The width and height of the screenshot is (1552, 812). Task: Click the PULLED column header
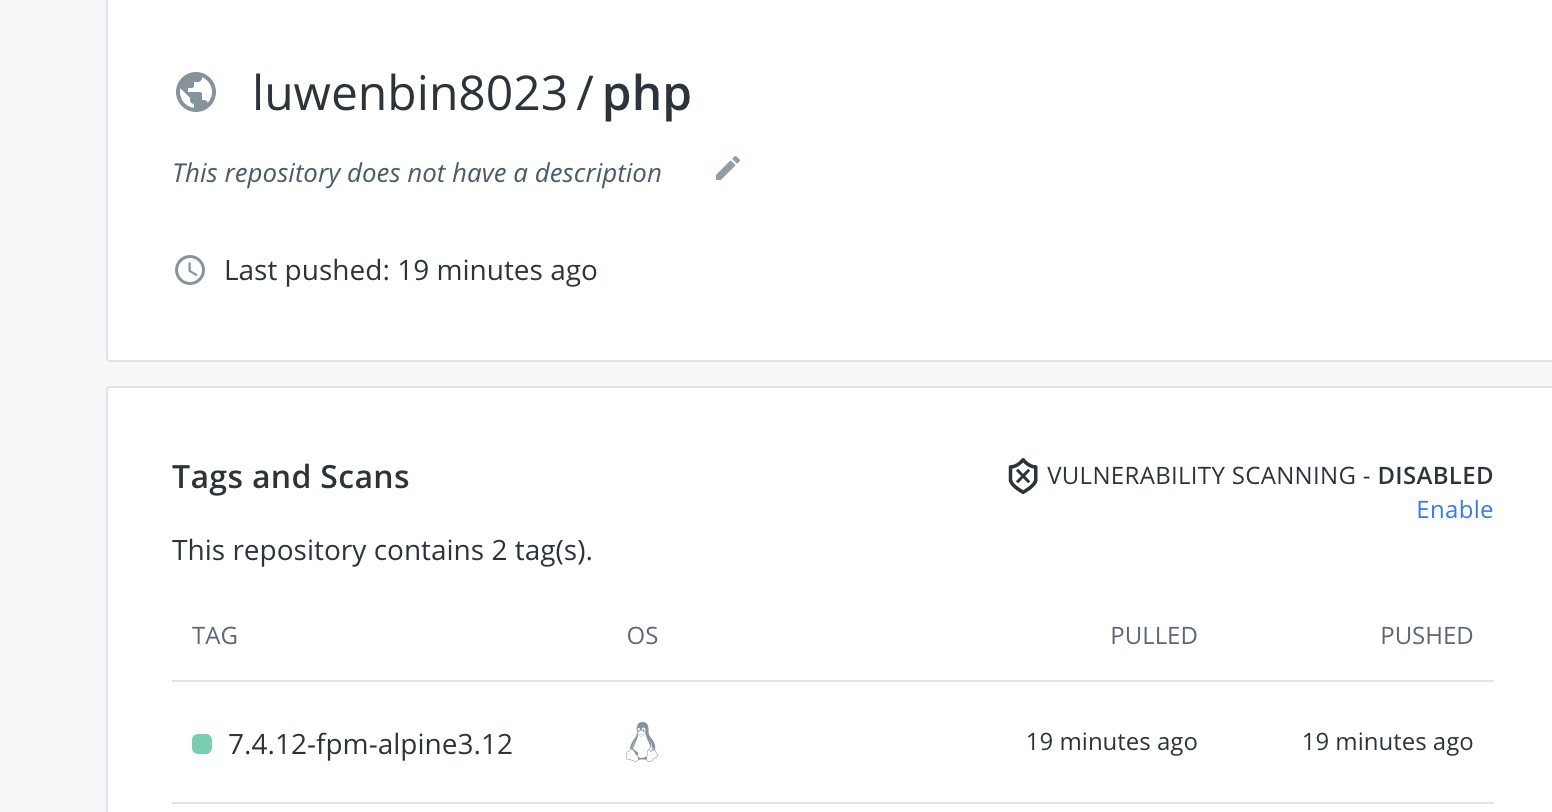1153,636
